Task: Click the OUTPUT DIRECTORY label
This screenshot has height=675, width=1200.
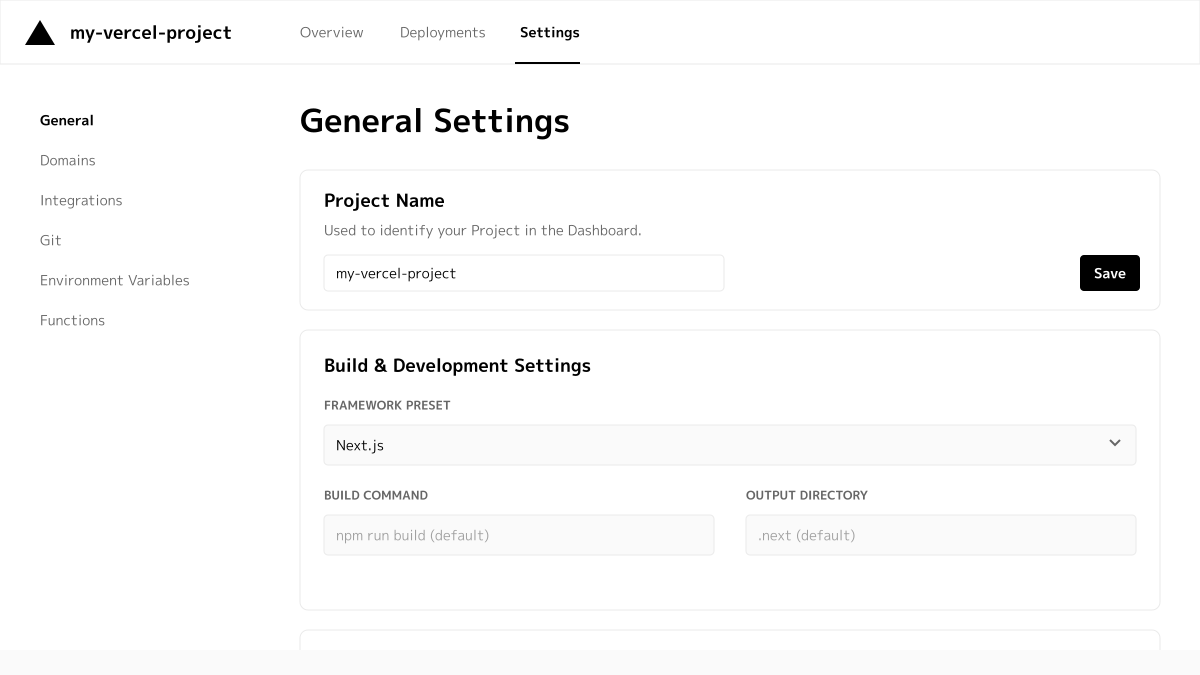Action: click(807, 495)
